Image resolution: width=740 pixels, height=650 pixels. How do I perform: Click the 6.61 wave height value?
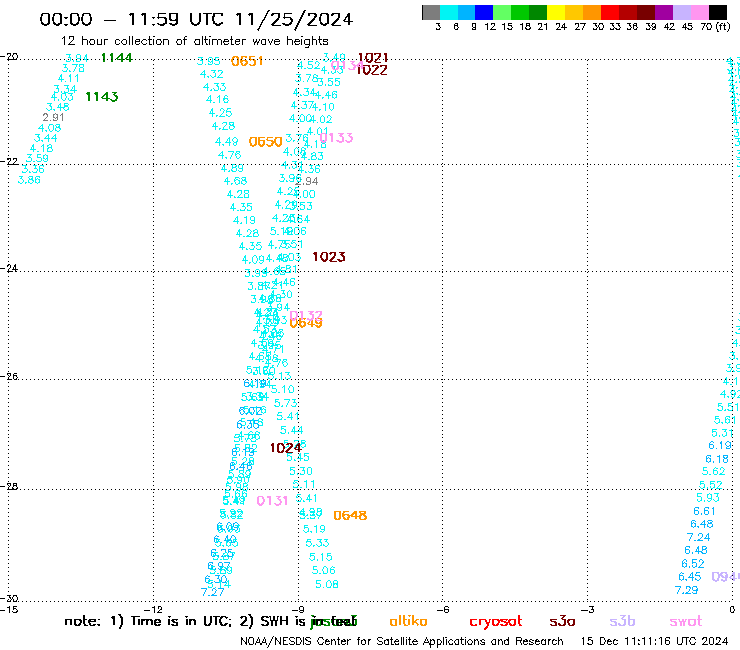tap(704, 511)
